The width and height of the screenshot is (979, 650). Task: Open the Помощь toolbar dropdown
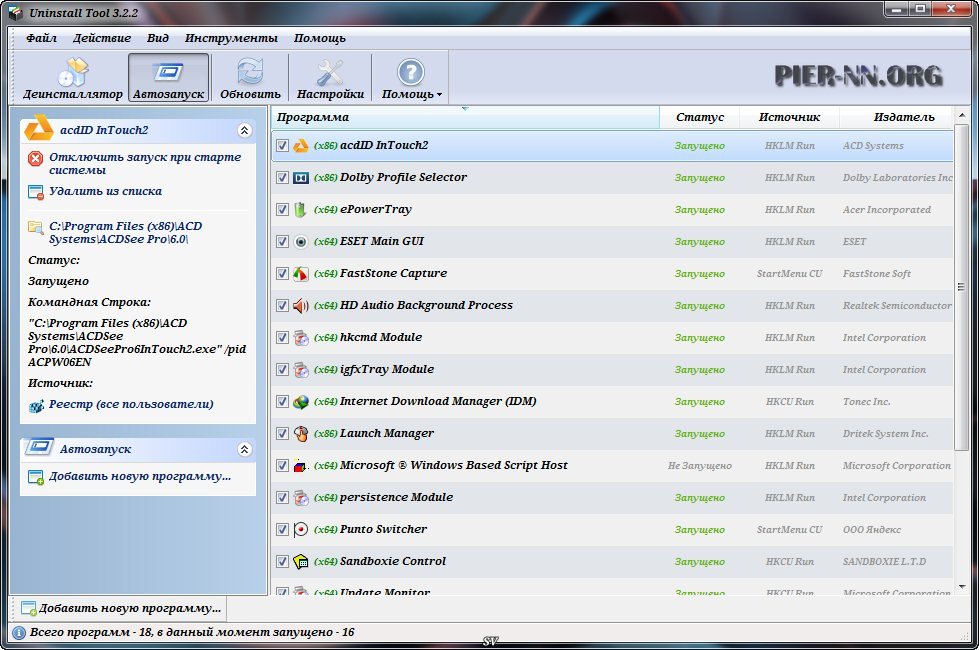[411, 78]
